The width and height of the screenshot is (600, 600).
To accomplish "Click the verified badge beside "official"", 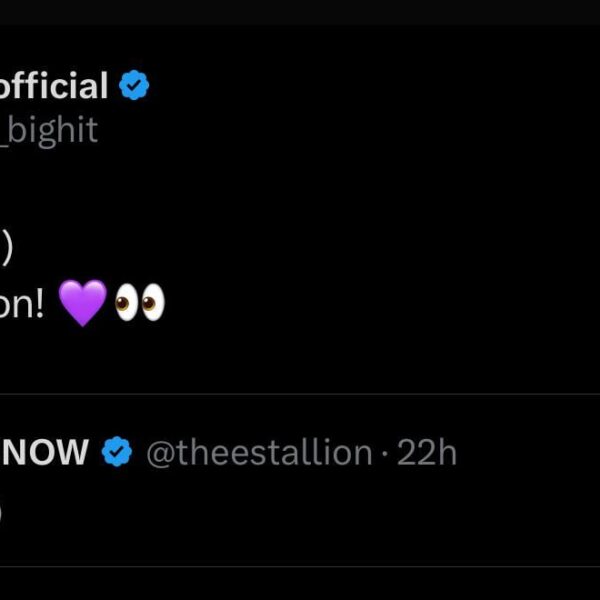I will point(134,87).
